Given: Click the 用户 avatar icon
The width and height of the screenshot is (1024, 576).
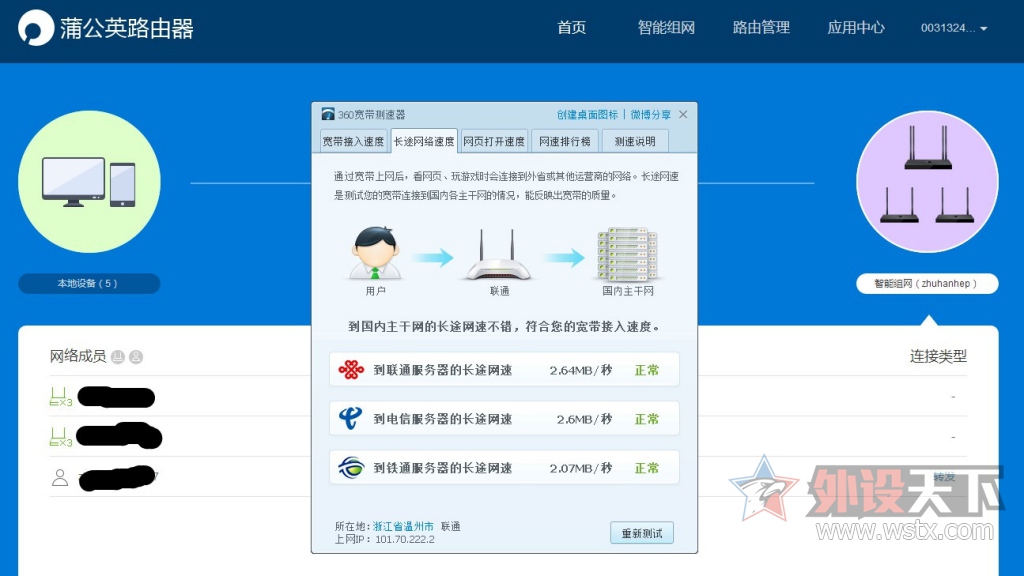Looking at the screenshot, I should [376, 253].
